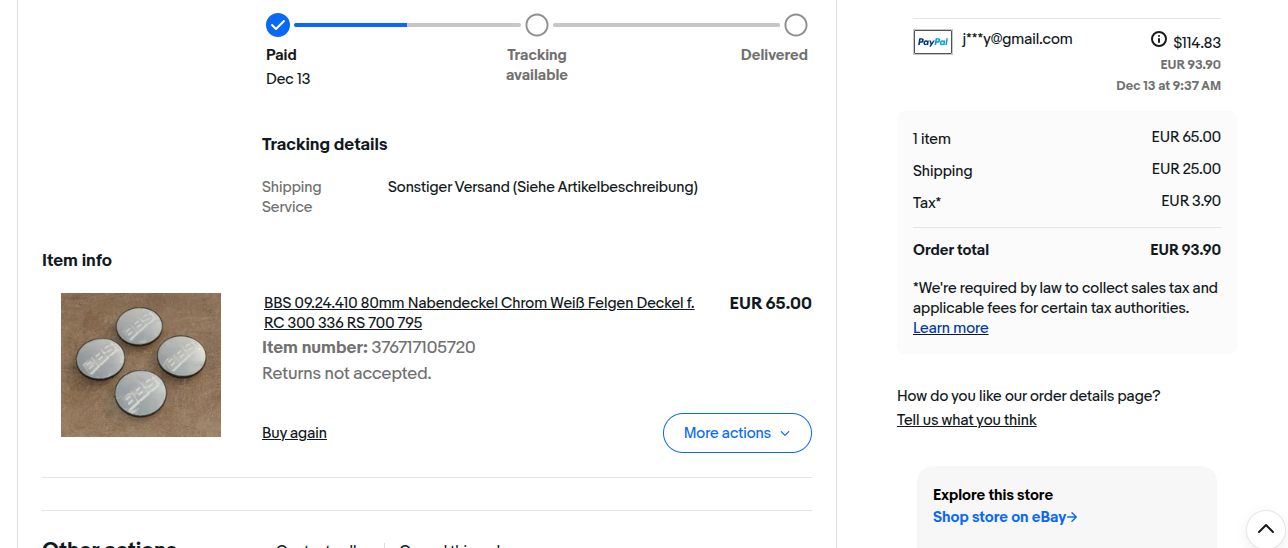Visit Shop store on eBay link
This screenshot has height=548, width=1288.
tap(1005, 517)
